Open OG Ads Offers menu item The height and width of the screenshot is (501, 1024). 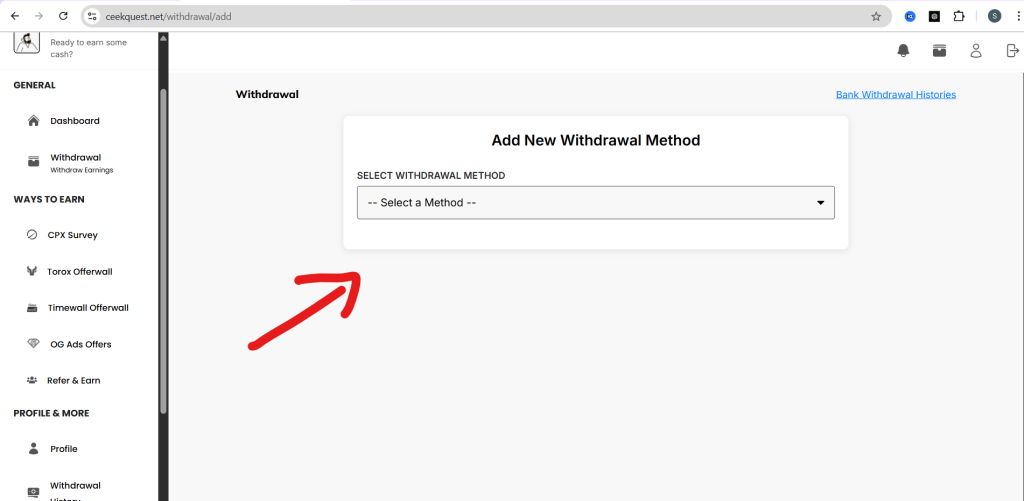80,344
